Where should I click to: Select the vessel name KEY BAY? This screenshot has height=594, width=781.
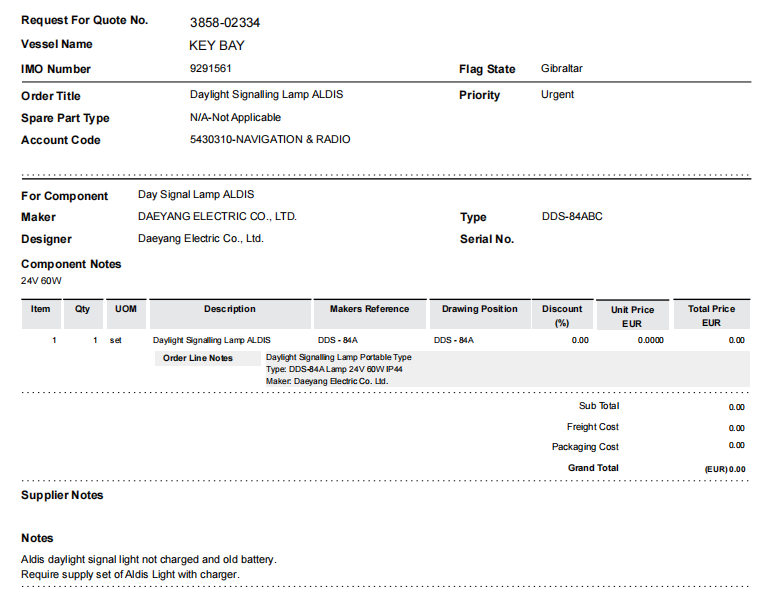click(x=217, y=45)
